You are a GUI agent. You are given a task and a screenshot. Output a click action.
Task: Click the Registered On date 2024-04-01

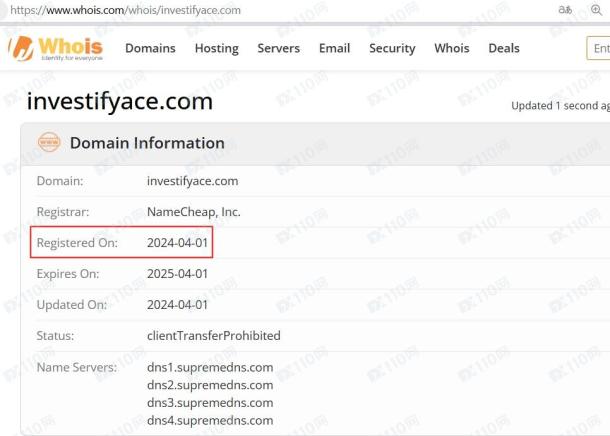[x=177, y=243]
